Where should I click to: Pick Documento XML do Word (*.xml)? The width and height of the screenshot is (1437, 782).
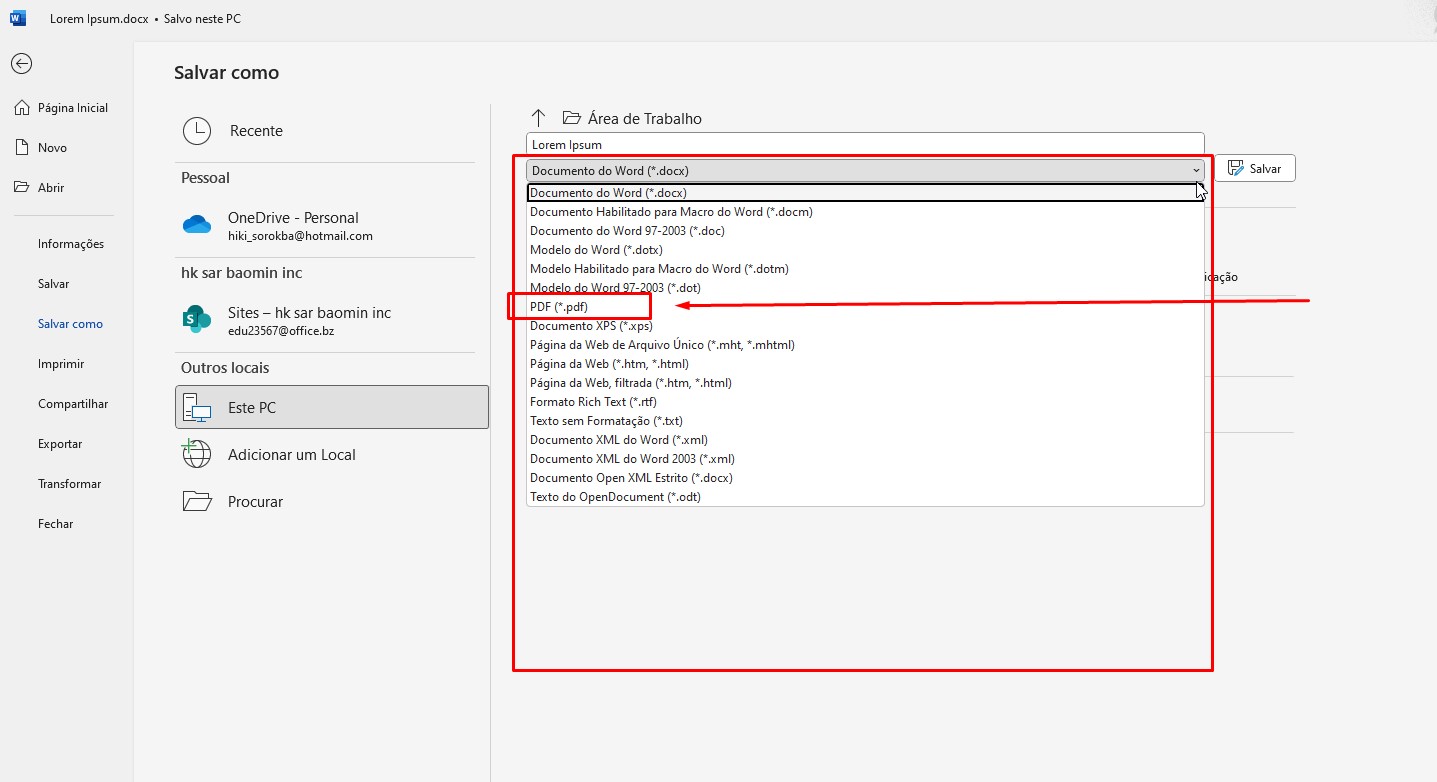pyautogui.click(x=865, y=440)
